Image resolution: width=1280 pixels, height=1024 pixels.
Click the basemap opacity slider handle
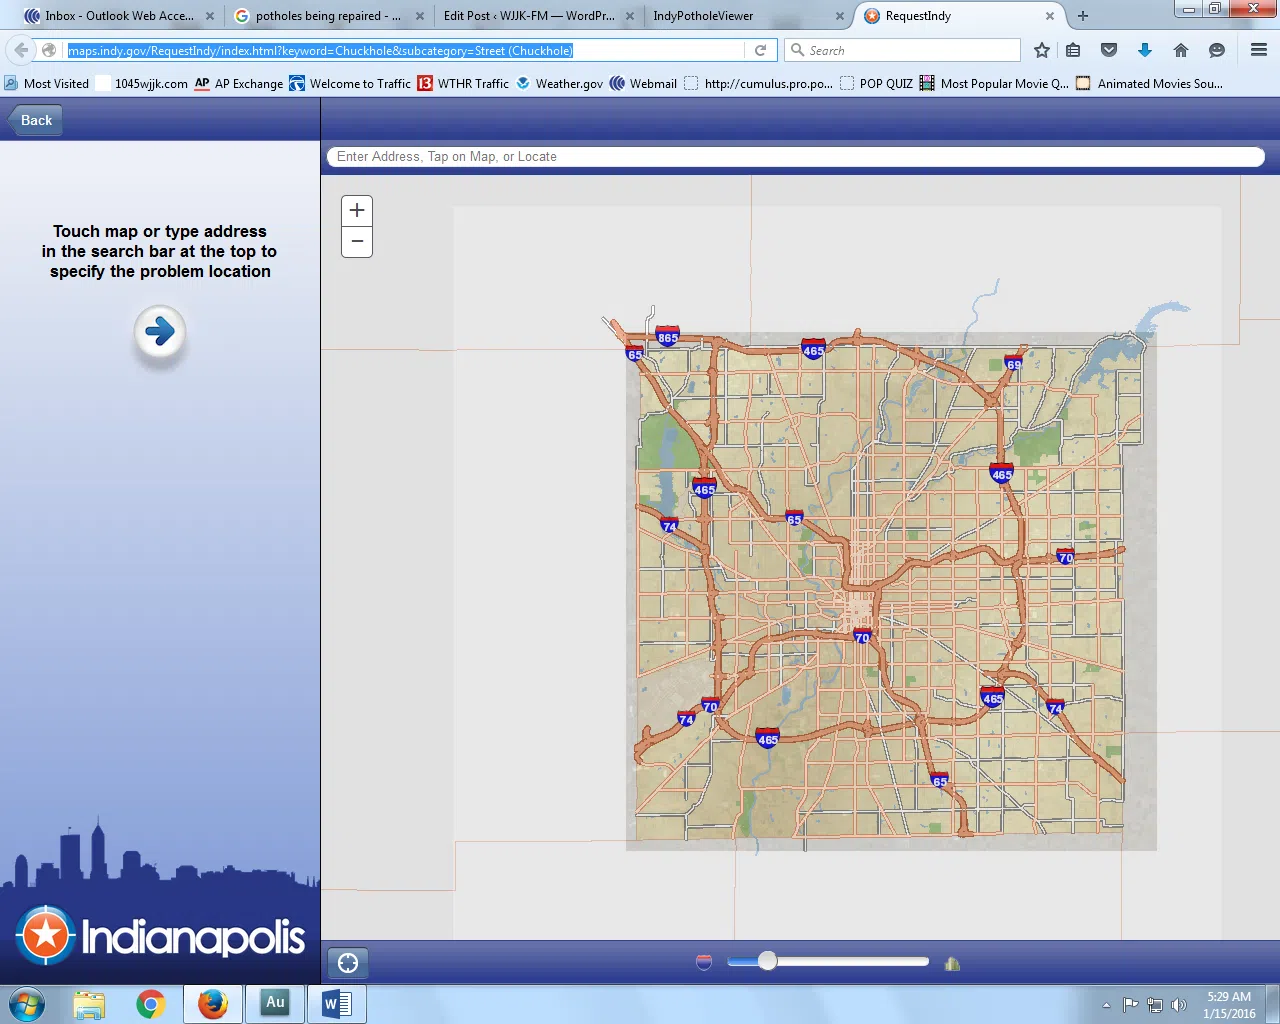pos(767,961)
